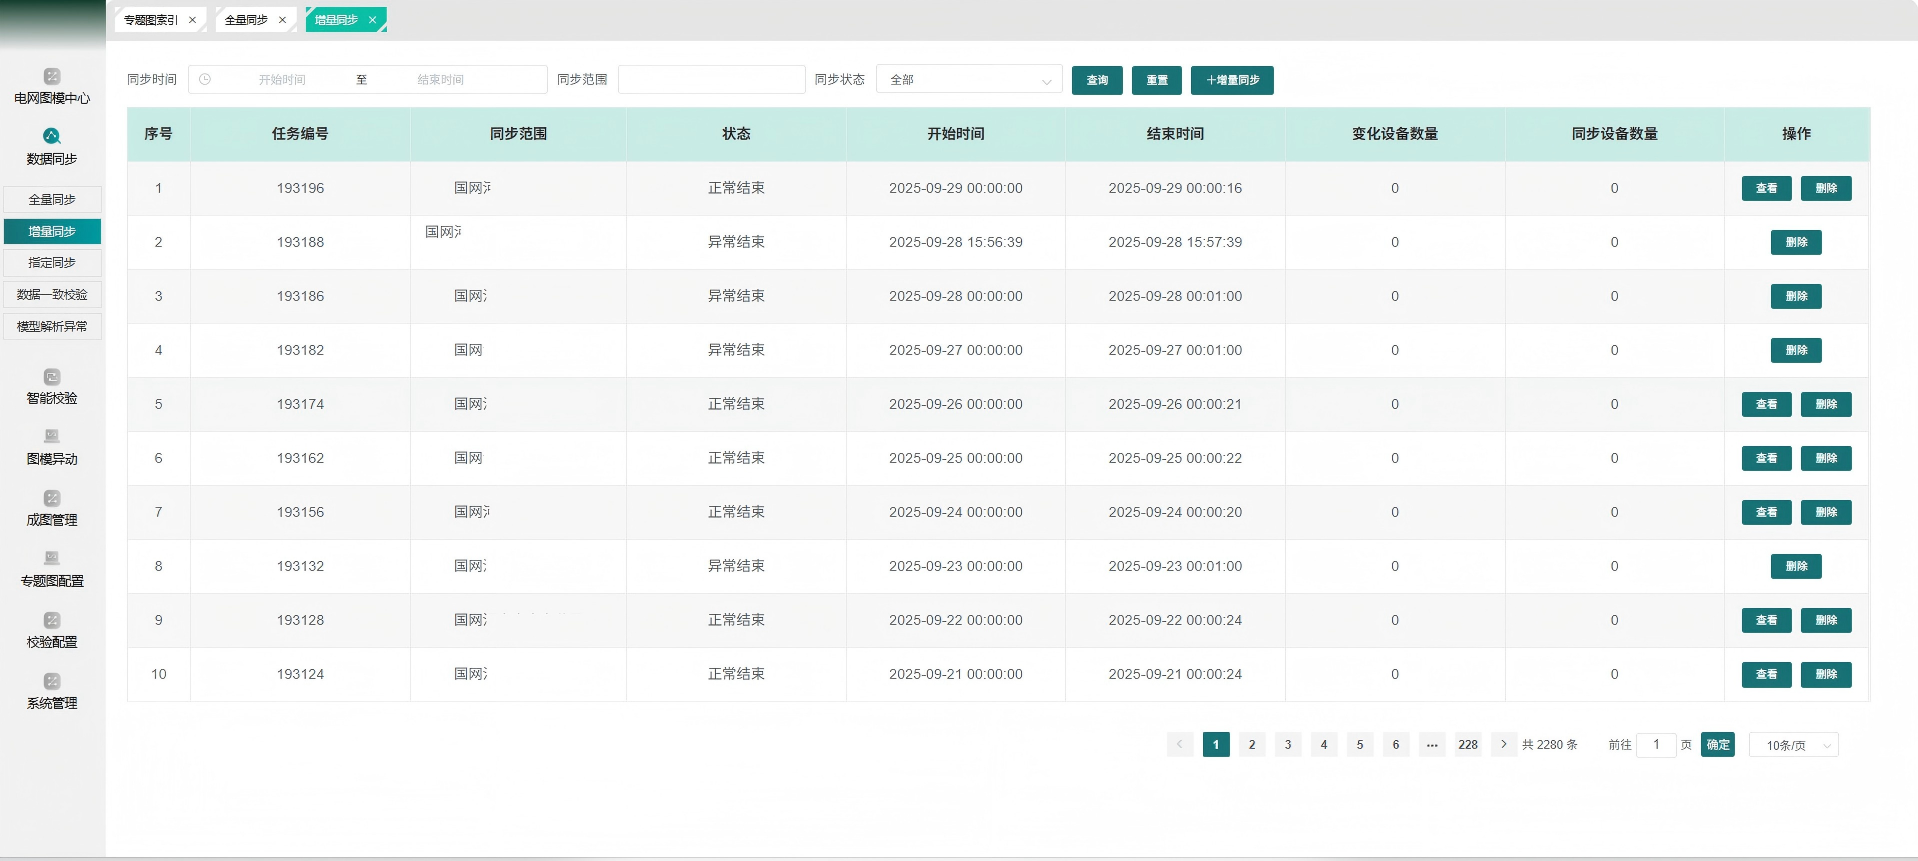Click the 查询 button
Screen dimensions: 1918x861
pos(1097,80)
